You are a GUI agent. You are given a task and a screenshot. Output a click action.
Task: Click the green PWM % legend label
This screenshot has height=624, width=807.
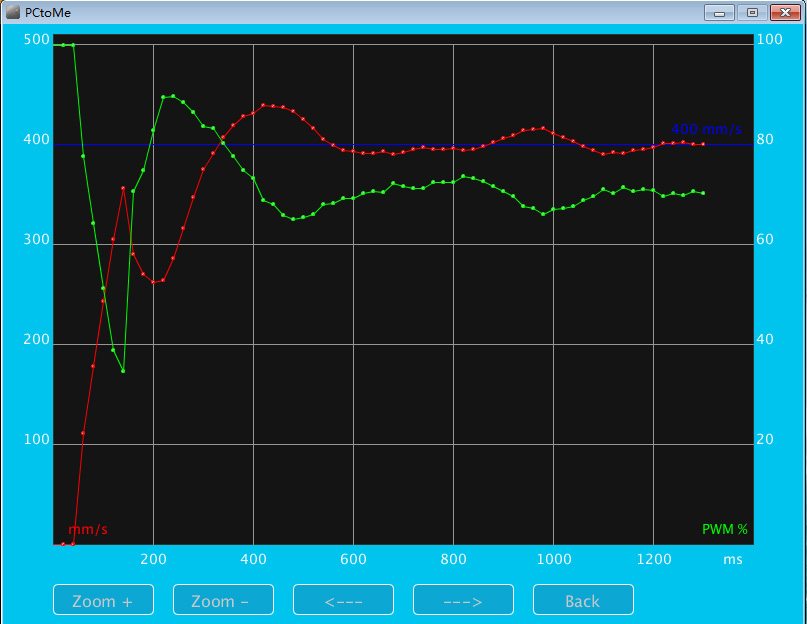(725, 529)
